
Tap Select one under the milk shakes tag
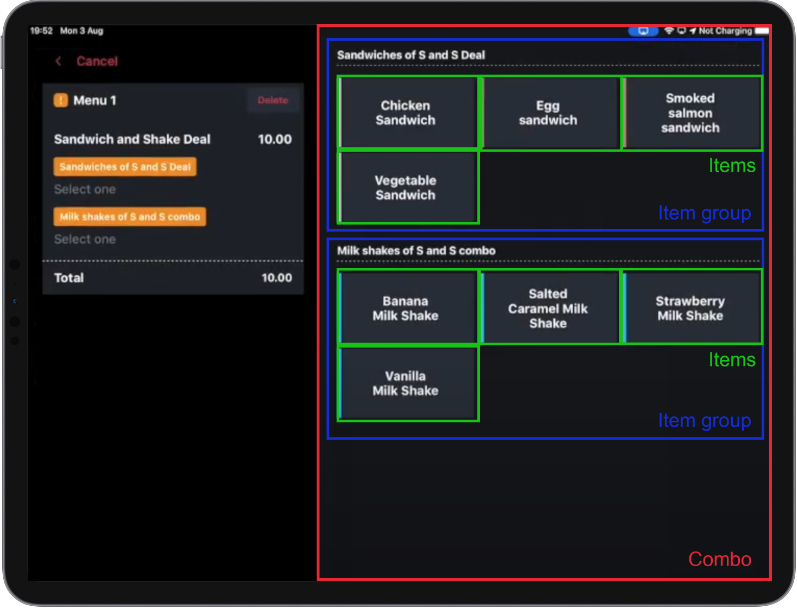[x=85, y=240]
